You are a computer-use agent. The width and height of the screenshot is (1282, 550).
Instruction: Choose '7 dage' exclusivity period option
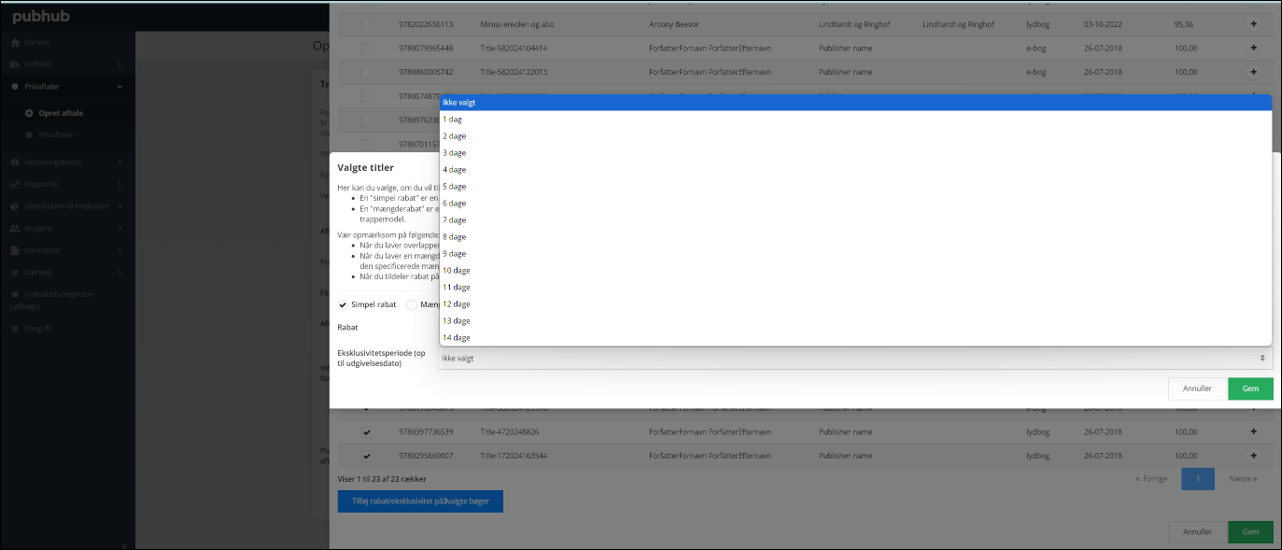455,220
